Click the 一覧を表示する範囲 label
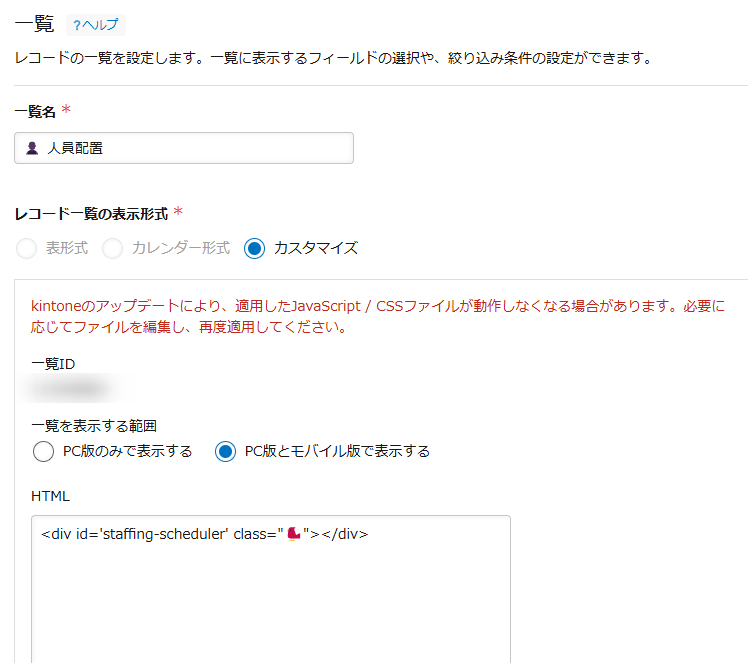This screenshot has height=663, width=748. pyautogui.click(x=94, y=425)
